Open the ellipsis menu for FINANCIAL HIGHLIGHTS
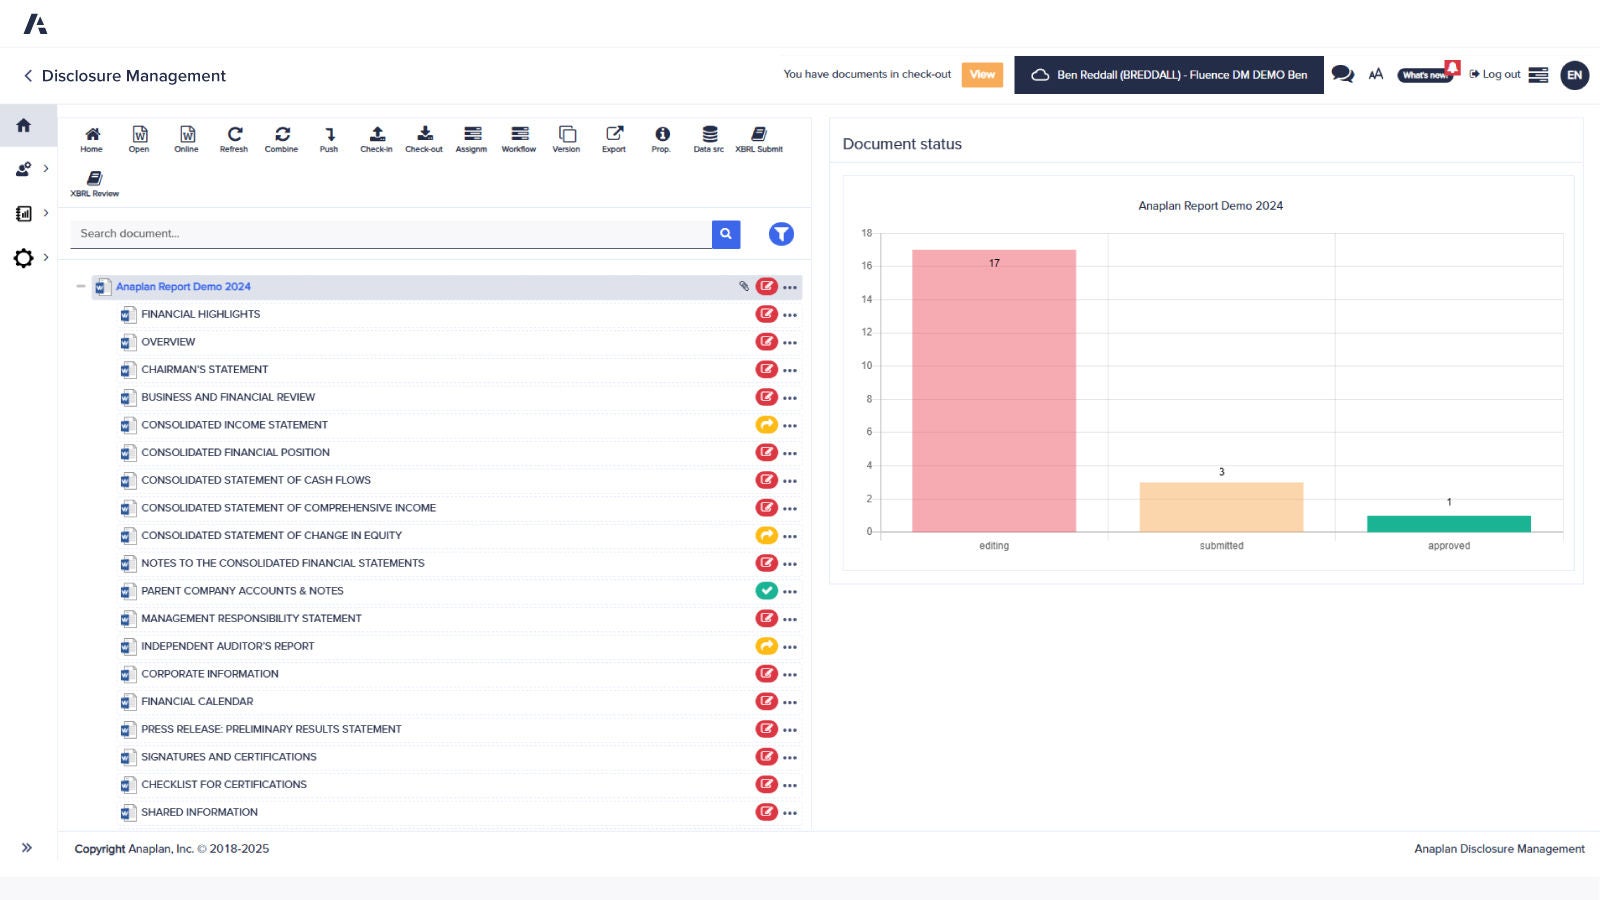The width and height of the screenshot is (1600, 900). [x=790, y=314]
